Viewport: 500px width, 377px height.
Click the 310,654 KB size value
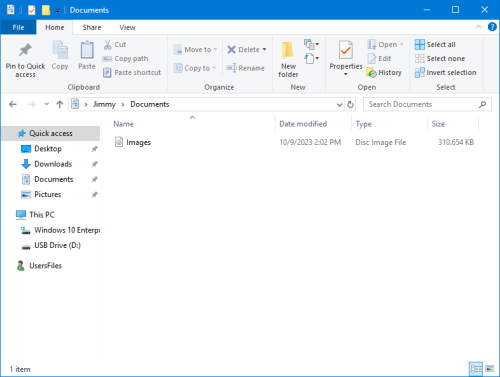456,142
